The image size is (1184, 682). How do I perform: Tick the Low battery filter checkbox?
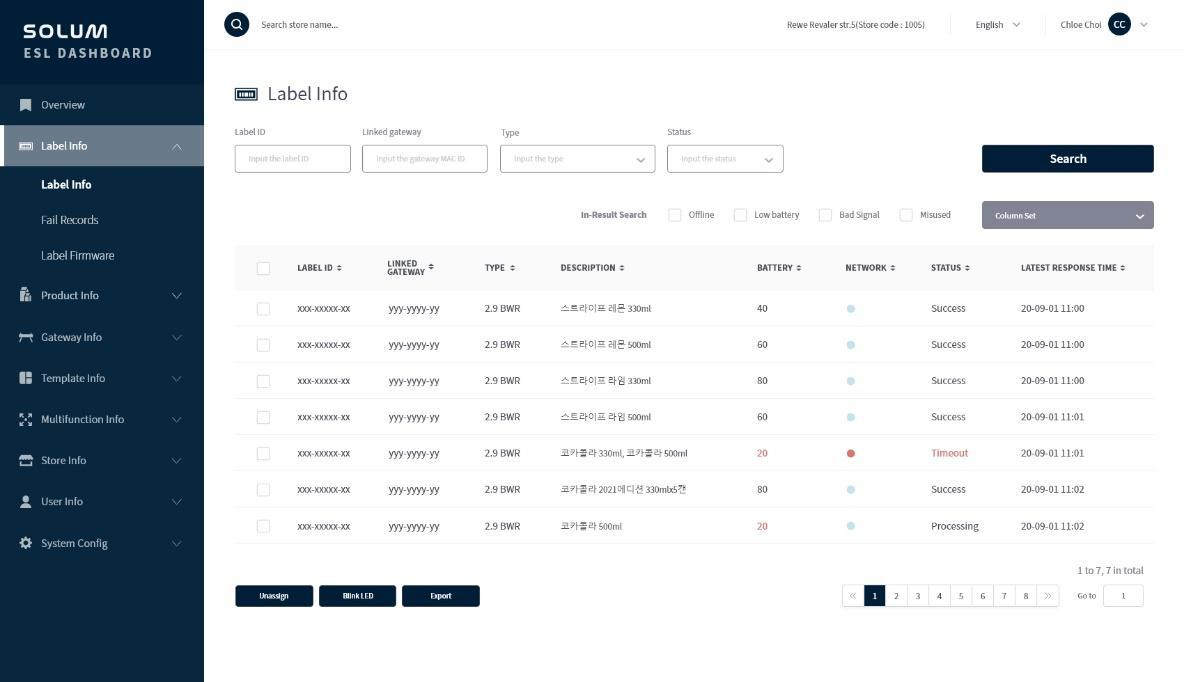point(741,215)
